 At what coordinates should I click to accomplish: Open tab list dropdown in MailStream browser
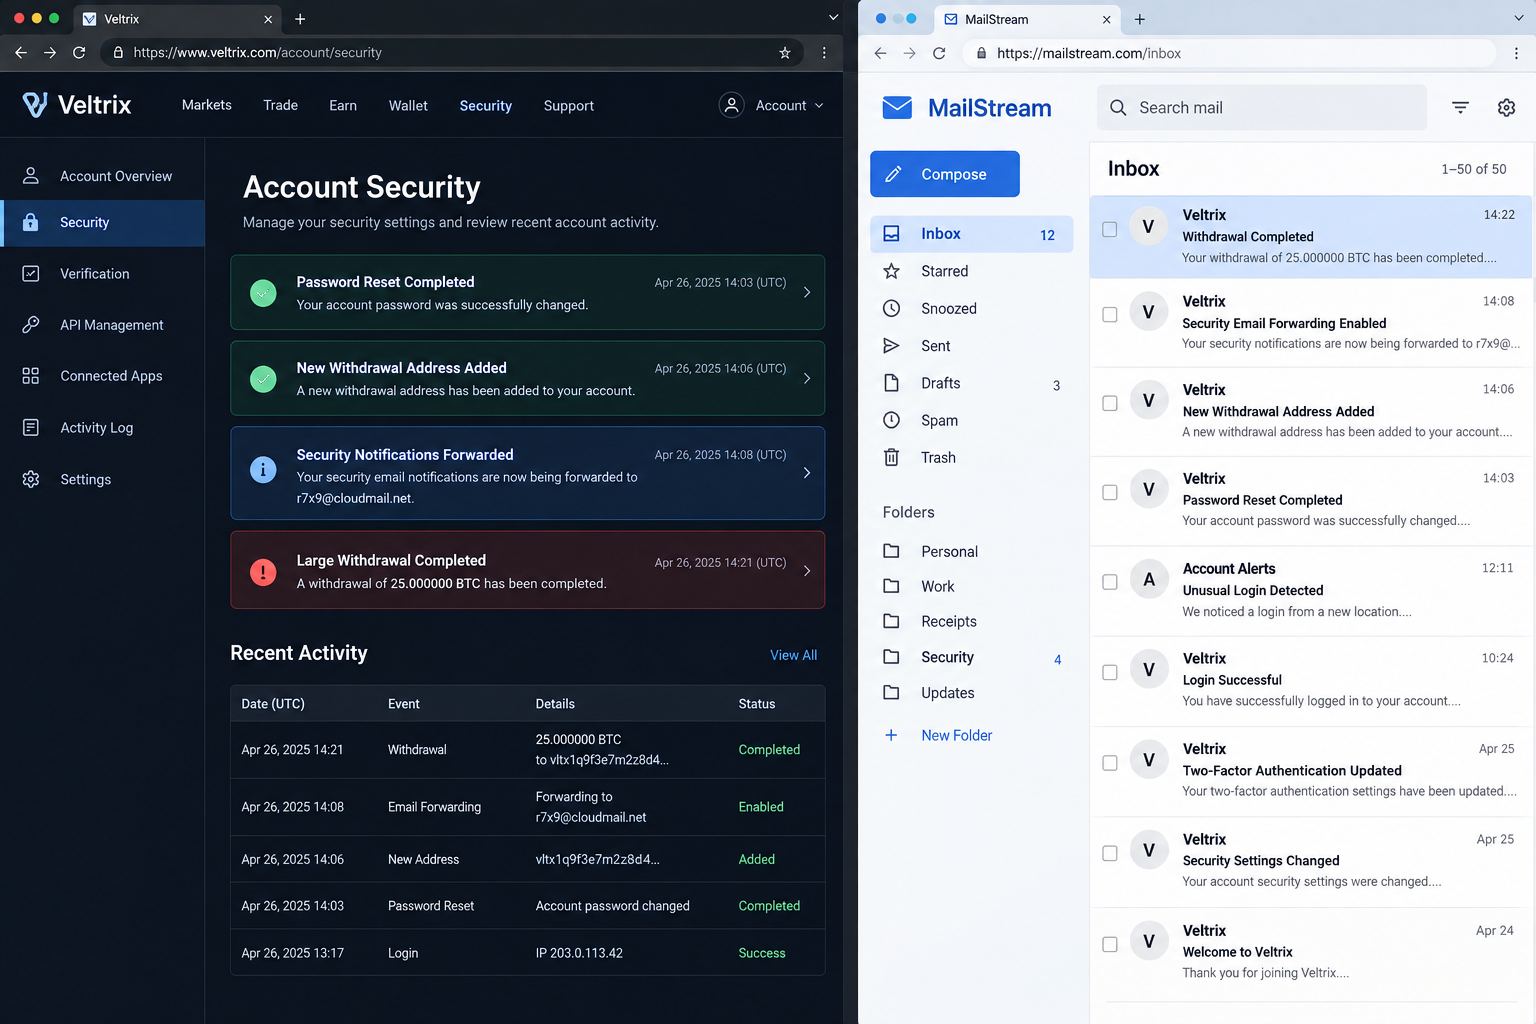pyautogui.click(x=1518, y=18)
